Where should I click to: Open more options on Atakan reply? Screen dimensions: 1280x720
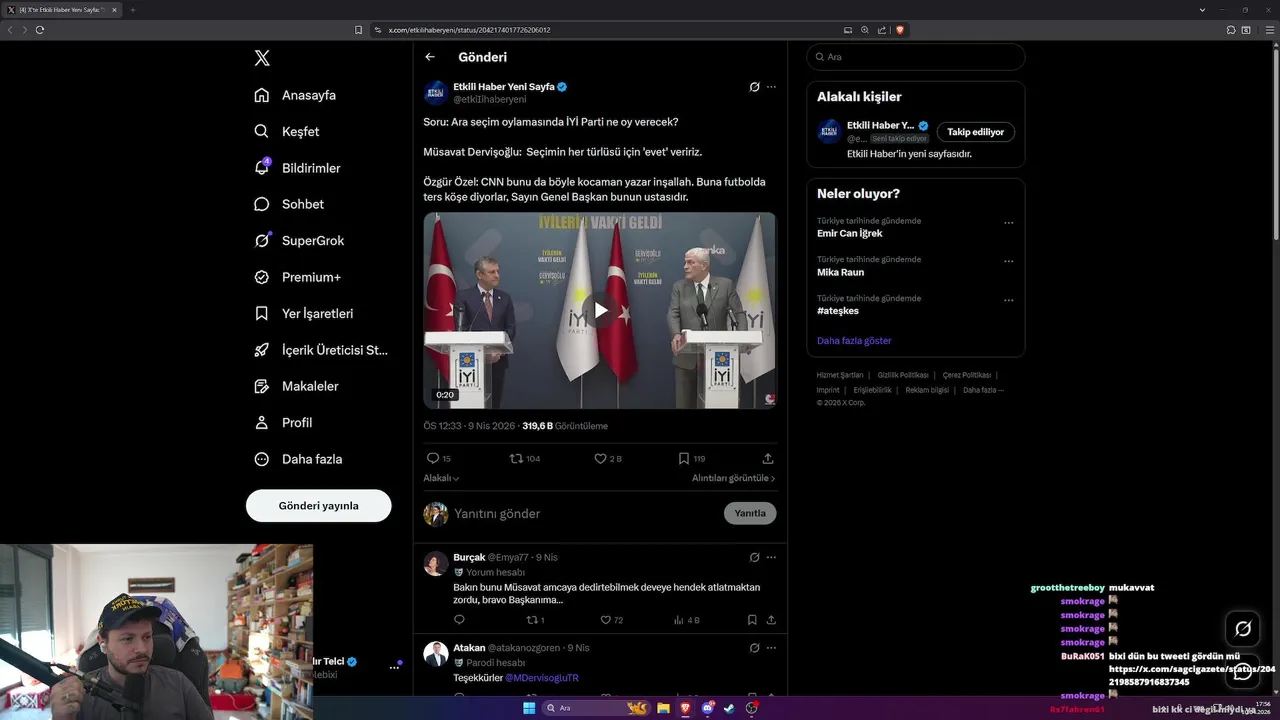pyautogui.click(x=771, y=648)
